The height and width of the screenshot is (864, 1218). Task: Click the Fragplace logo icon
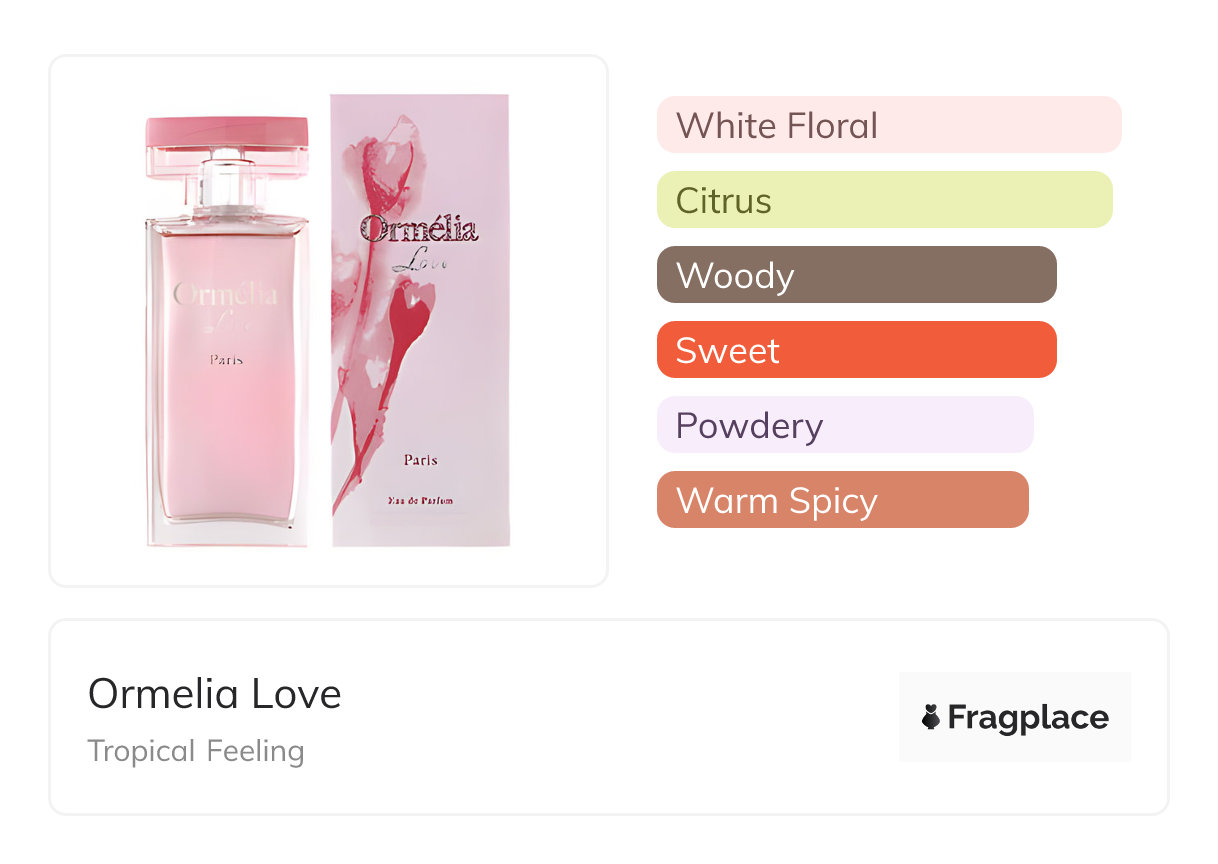pos(931,717)
